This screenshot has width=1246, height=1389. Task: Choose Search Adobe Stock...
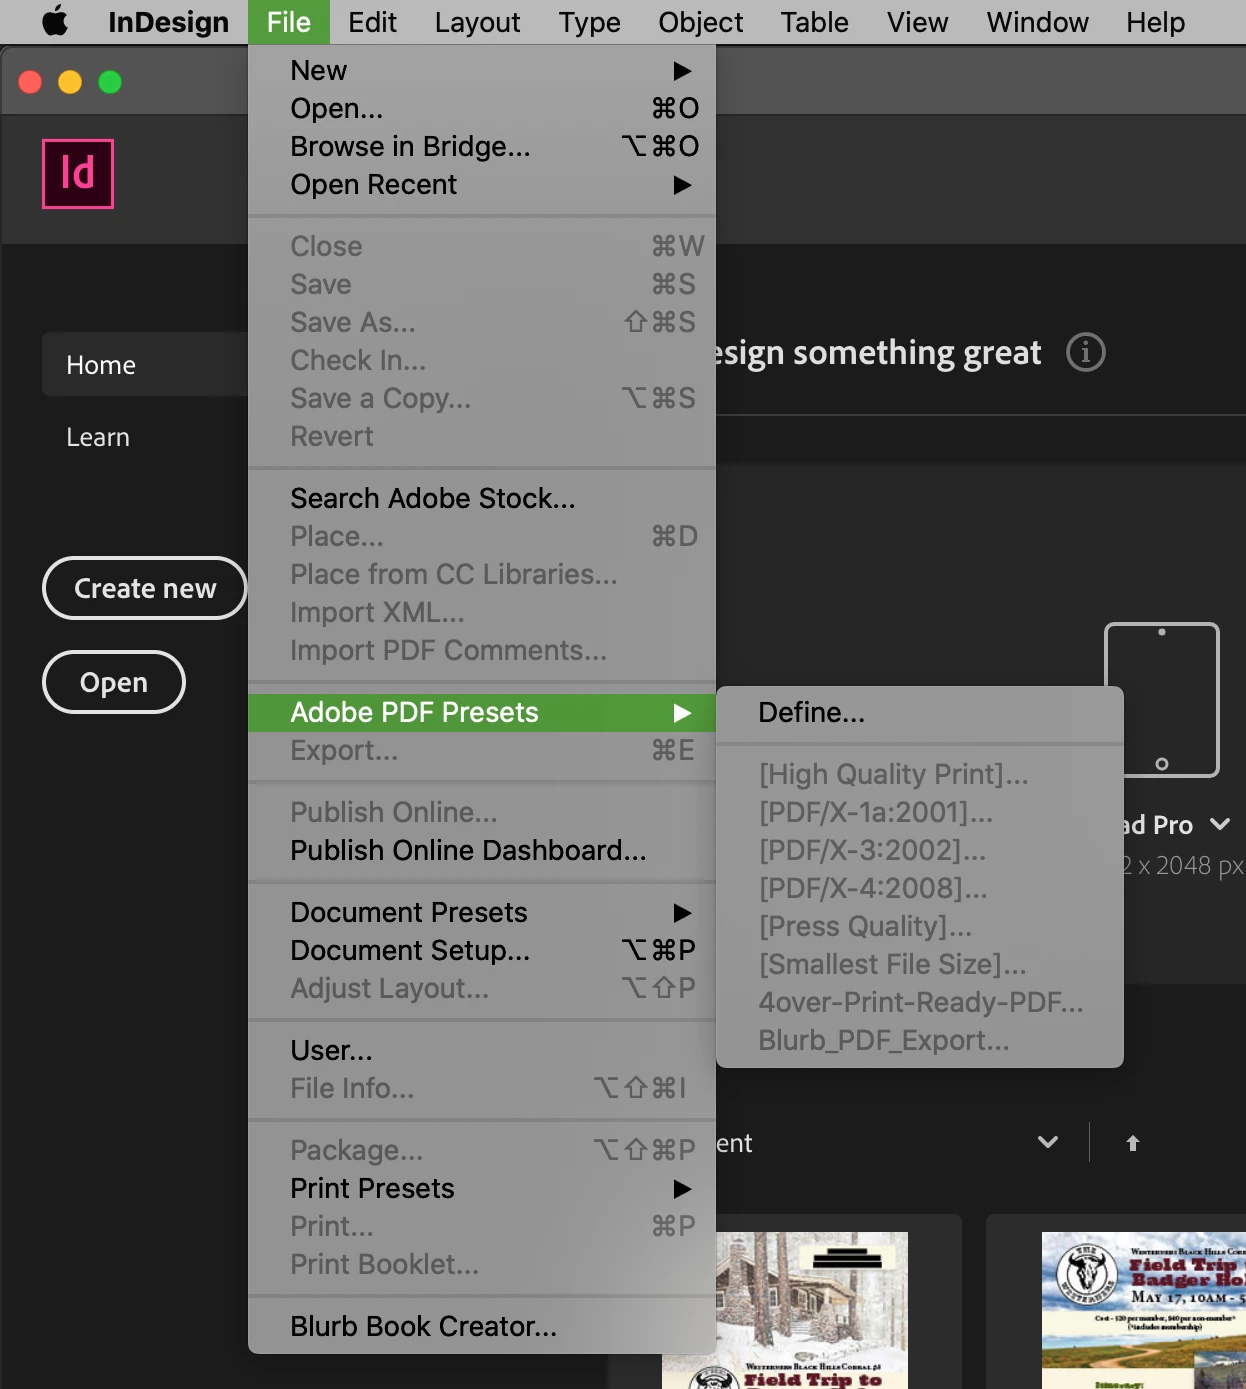click(482, 498)
